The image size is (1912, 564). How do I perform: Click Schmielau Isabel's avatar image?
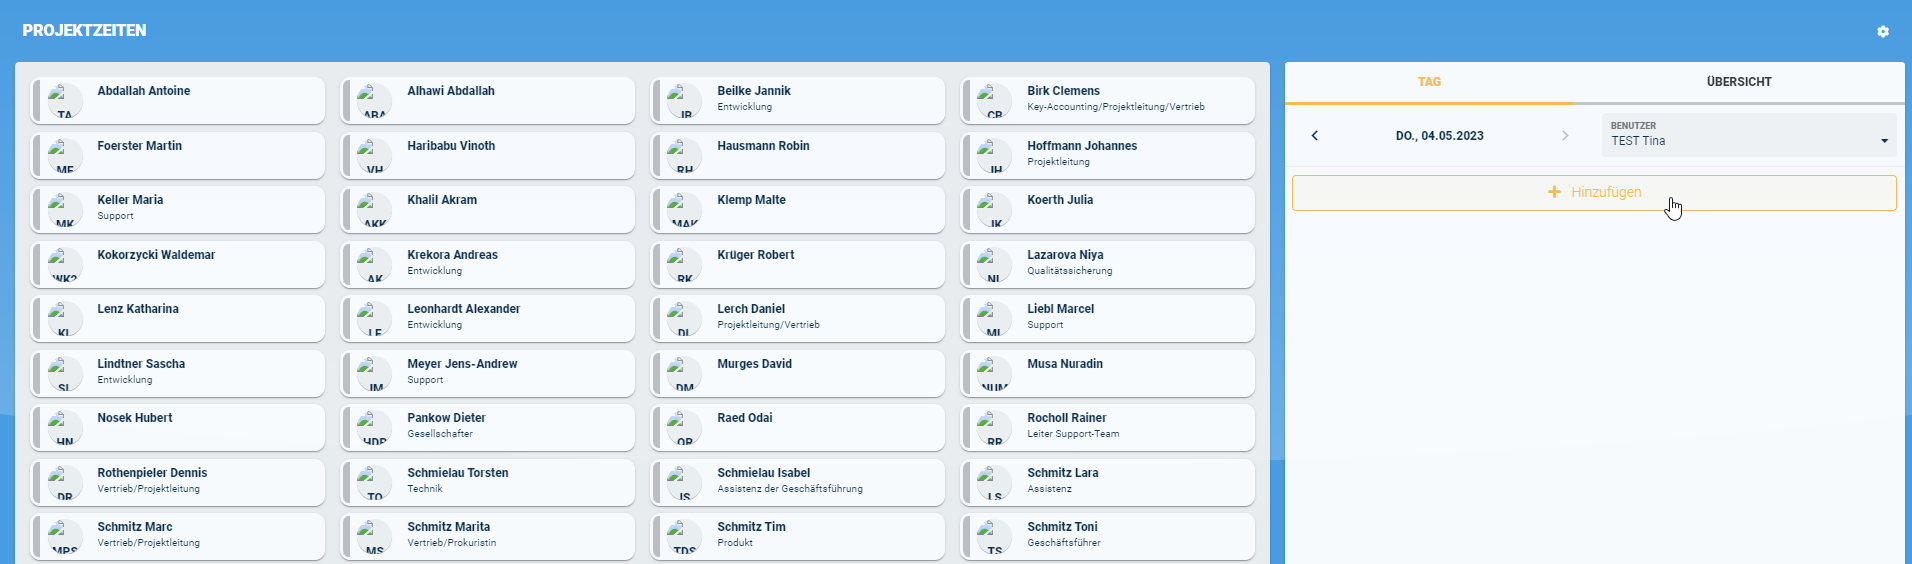tap(684, 483)
